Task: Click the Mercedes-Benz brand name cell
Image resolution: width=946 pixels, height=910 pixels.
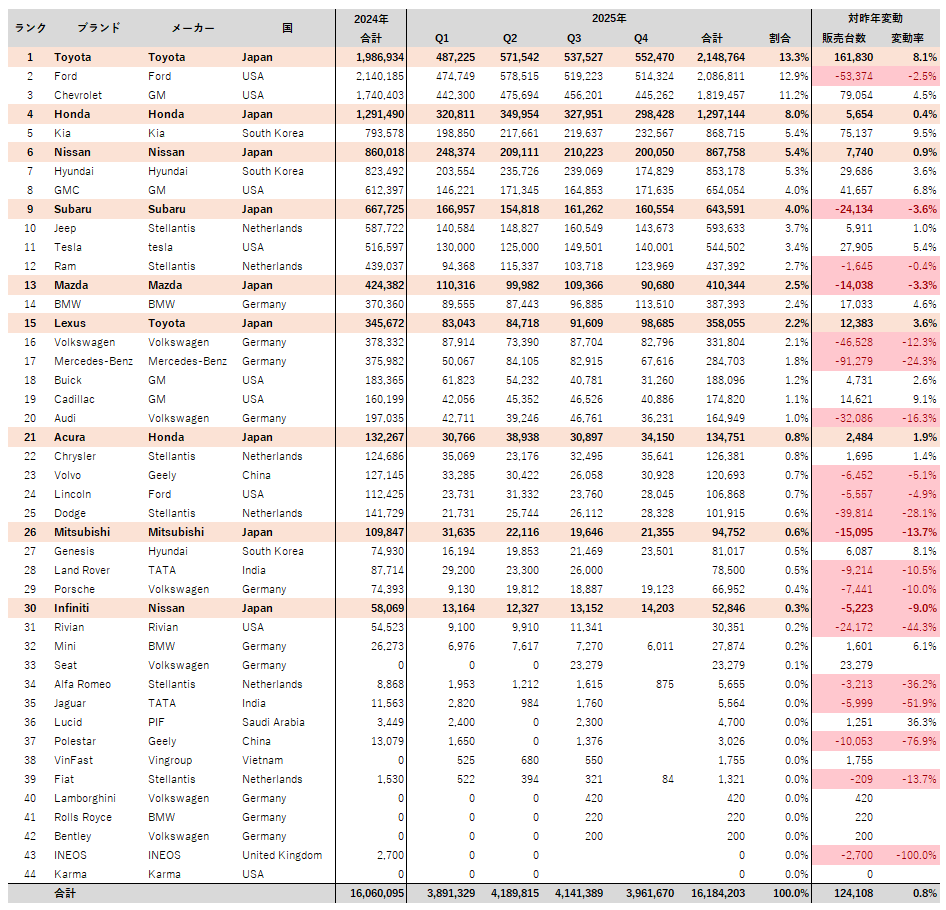Action: click(95, 361)
